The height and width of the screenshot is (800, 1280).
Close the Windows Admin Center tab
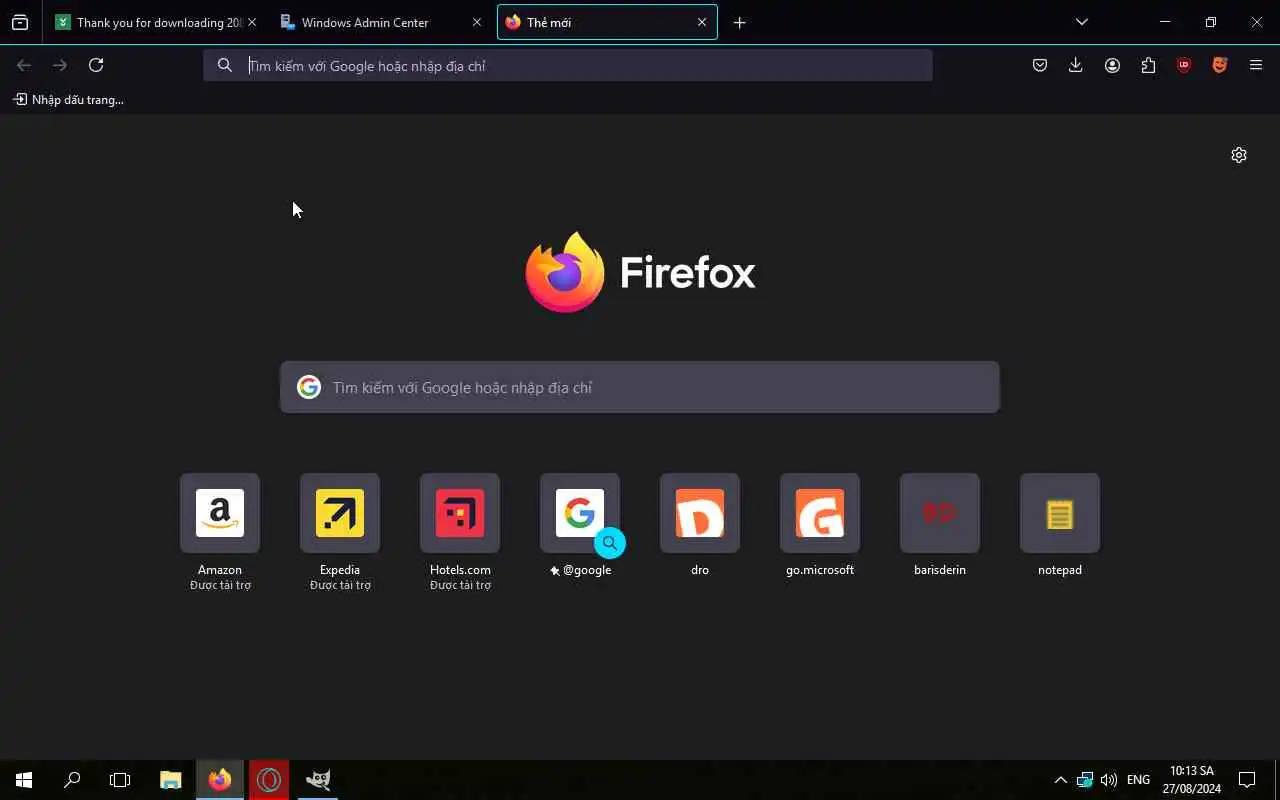(476, 22)
